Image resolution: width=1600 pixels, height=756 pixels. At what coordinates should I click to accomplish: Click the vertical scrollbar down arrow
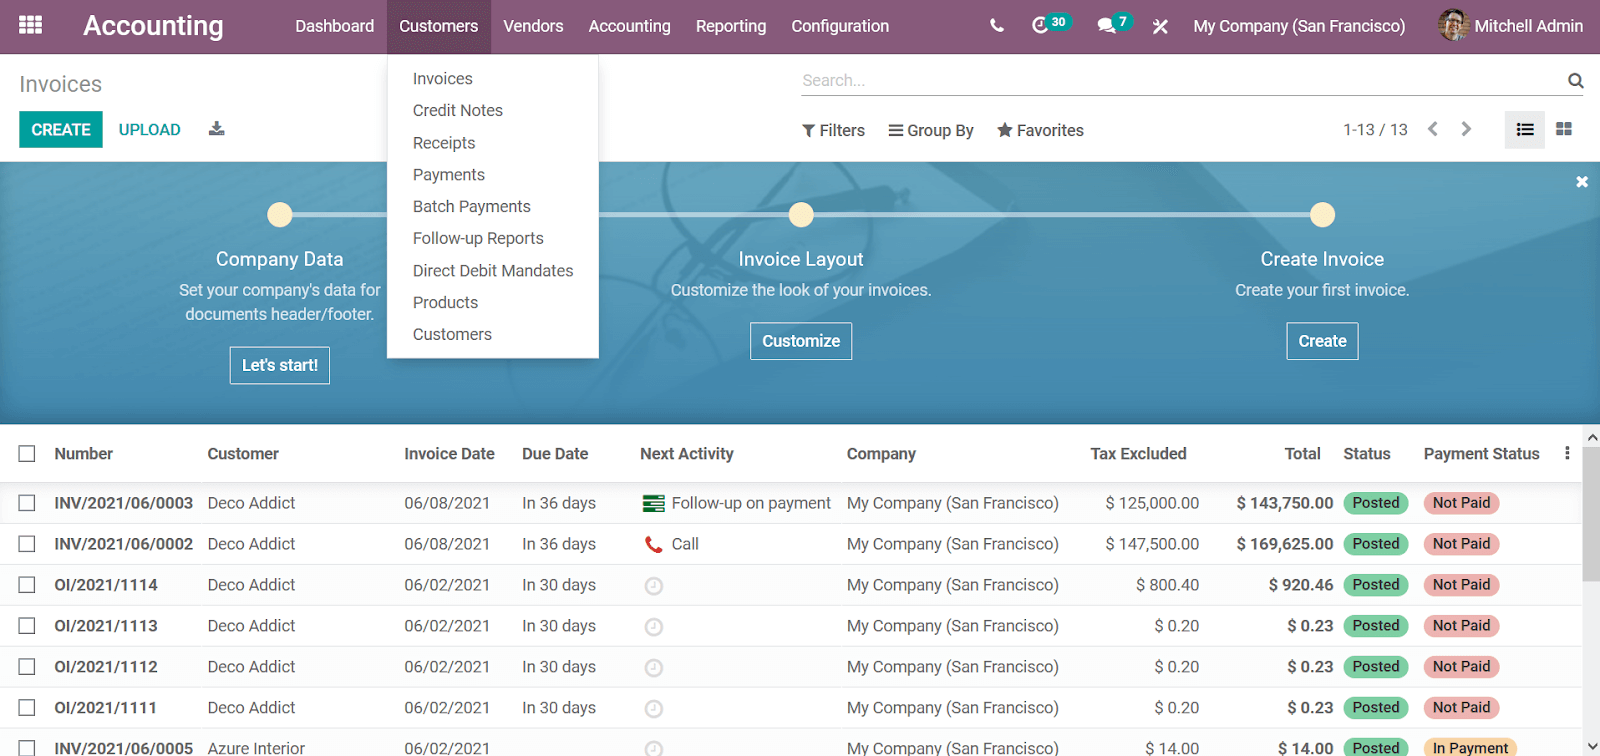(x=1592, y=746)
